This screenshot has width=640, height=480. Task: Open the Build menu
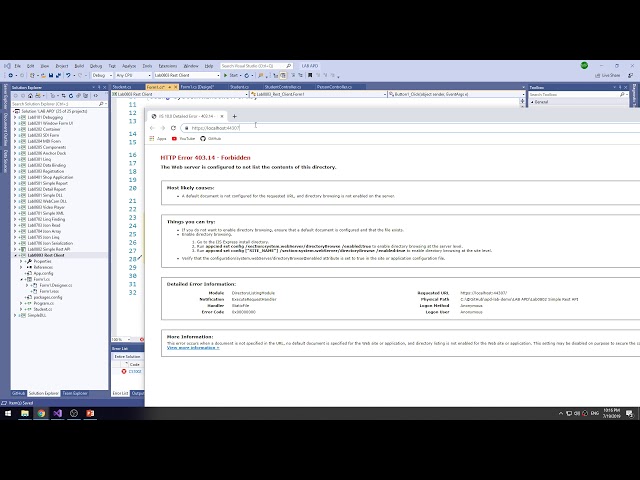pos(79,66)
